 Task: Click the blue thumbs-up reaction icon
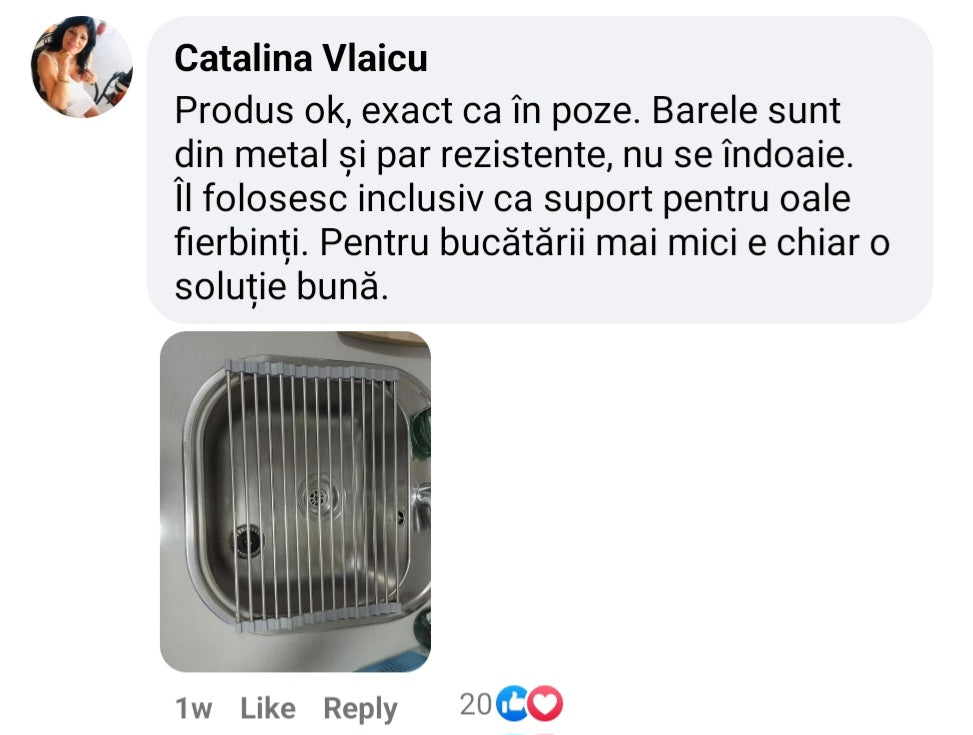click(513, 703)
